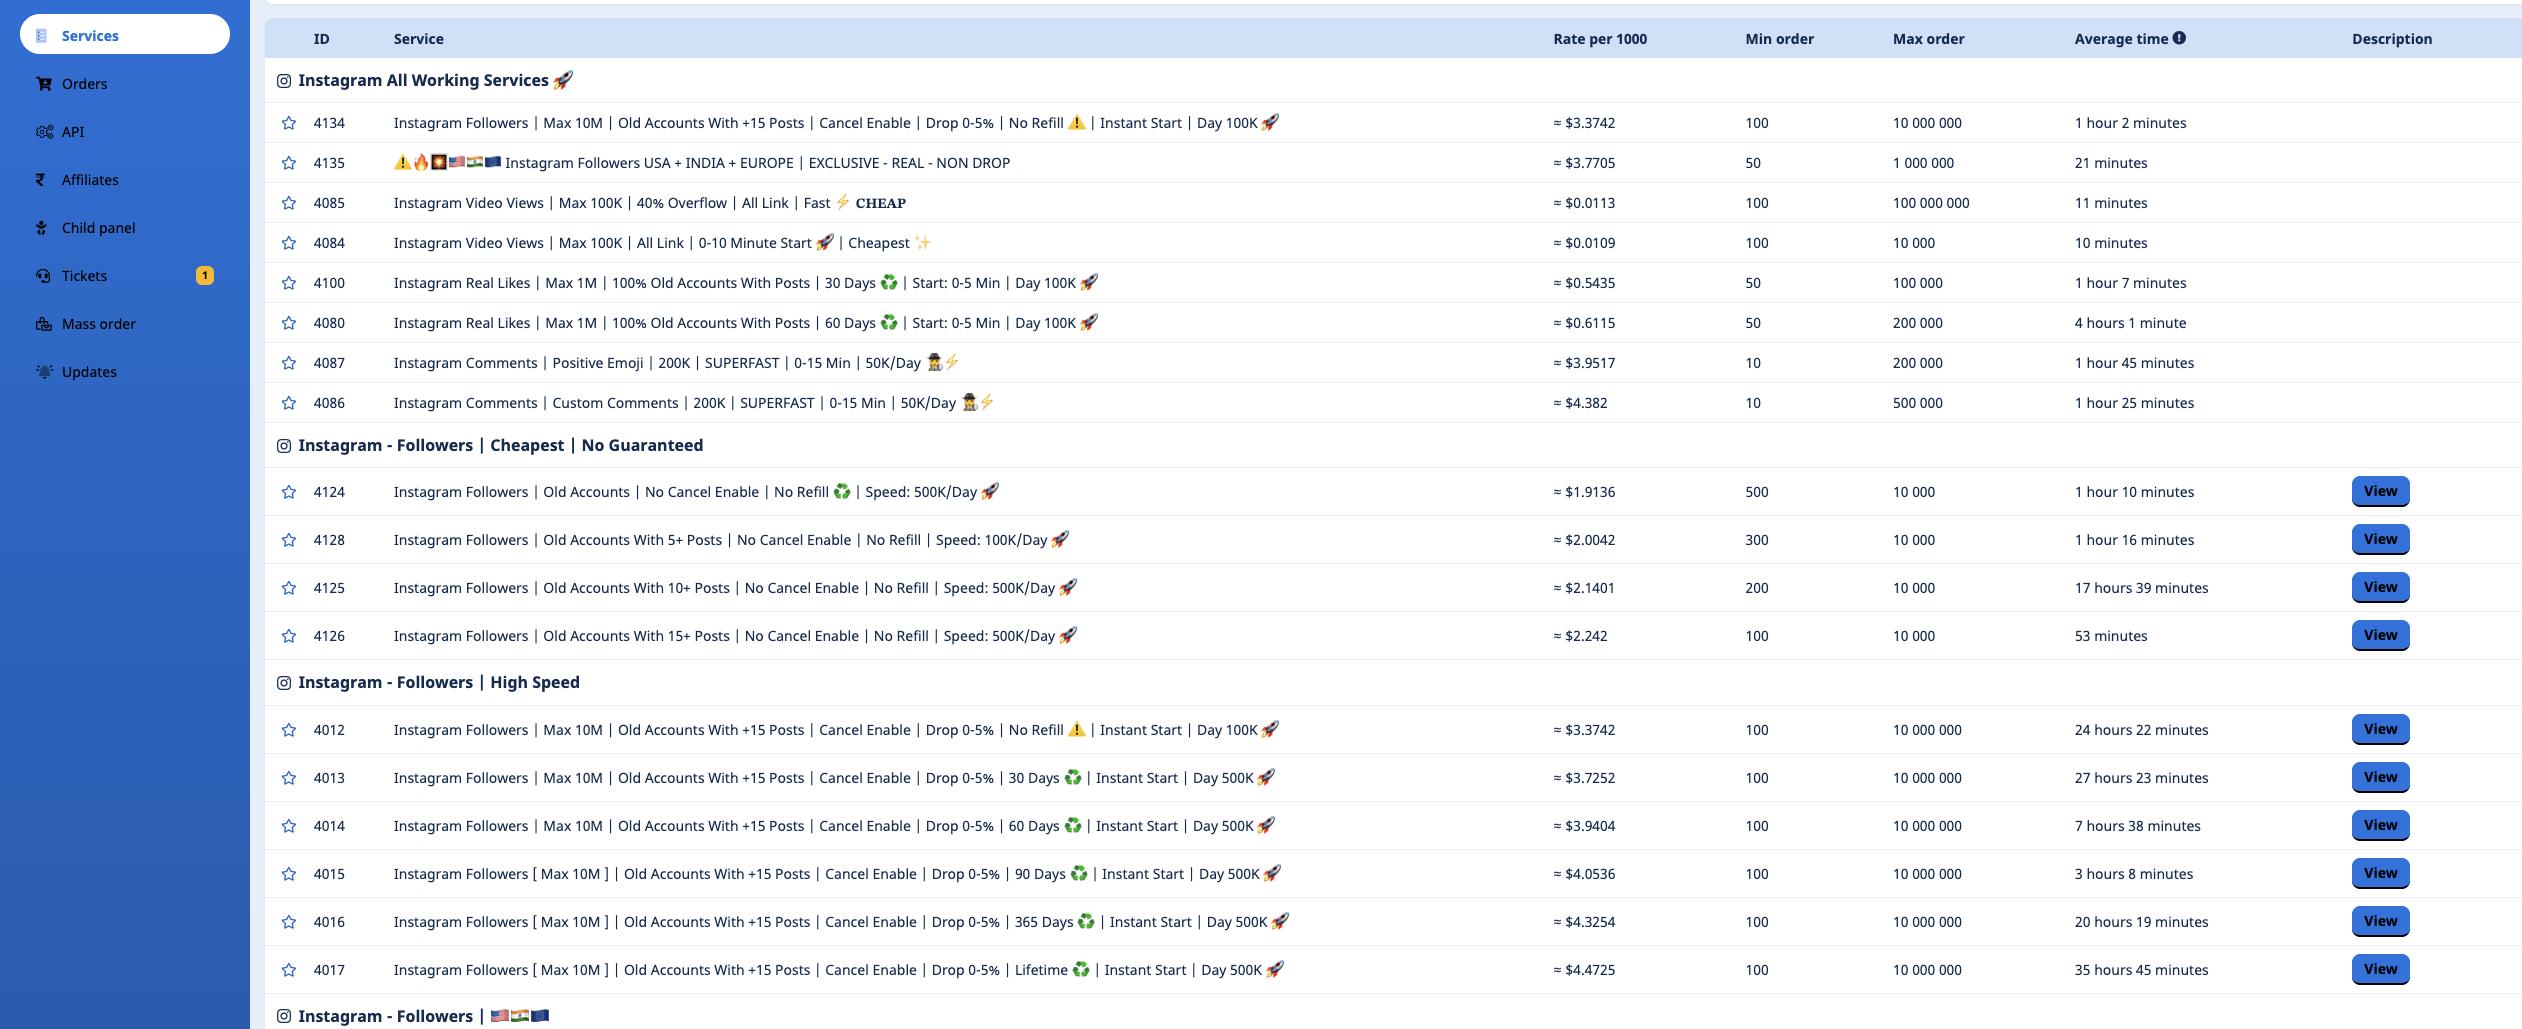Open the Tickets notification badge
The height and width of the screenshot is (1029, 2522).
pyautogui.click(x=205, y=276)
